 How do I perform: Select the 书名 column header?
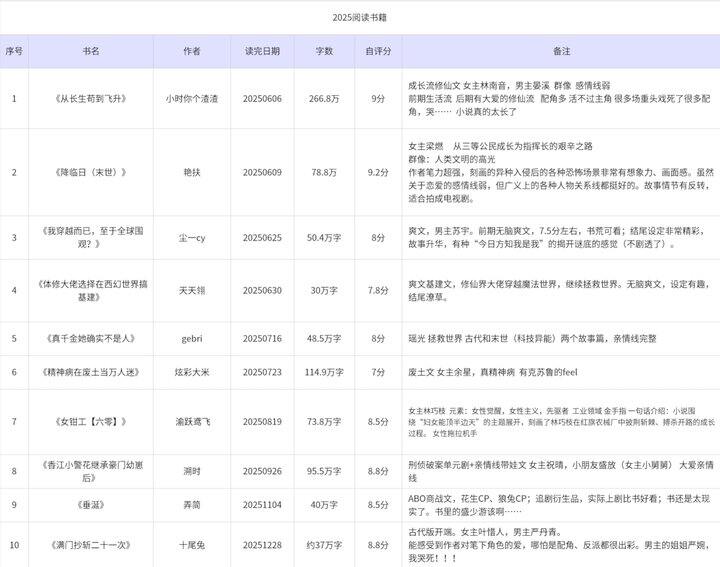tap(91, 51)
